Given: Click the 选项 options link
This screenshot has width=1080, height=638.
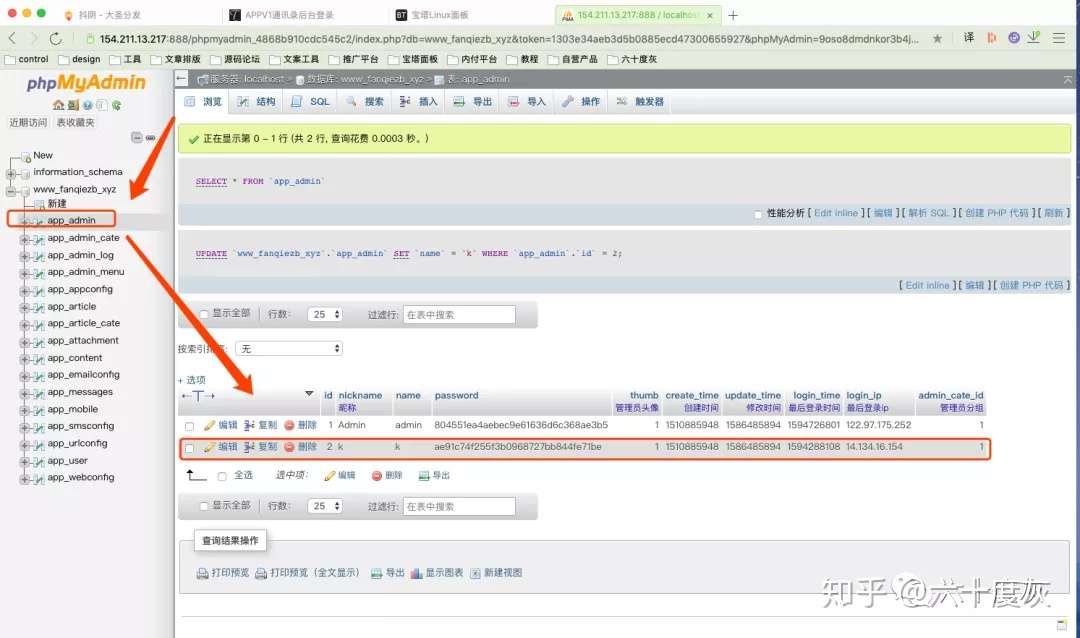Looking at the screenshot, I should [191, 380].
